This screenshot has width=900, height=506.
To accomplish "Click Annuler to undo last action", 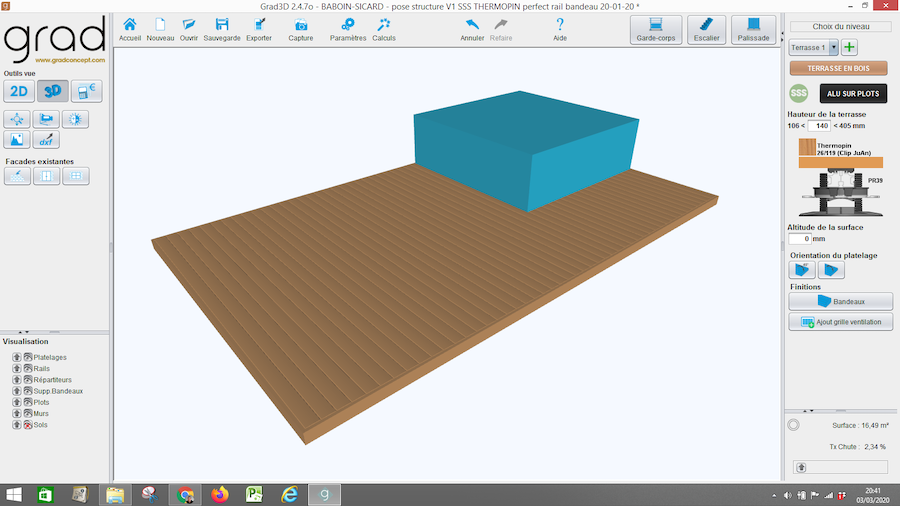I will pos(472,28).
